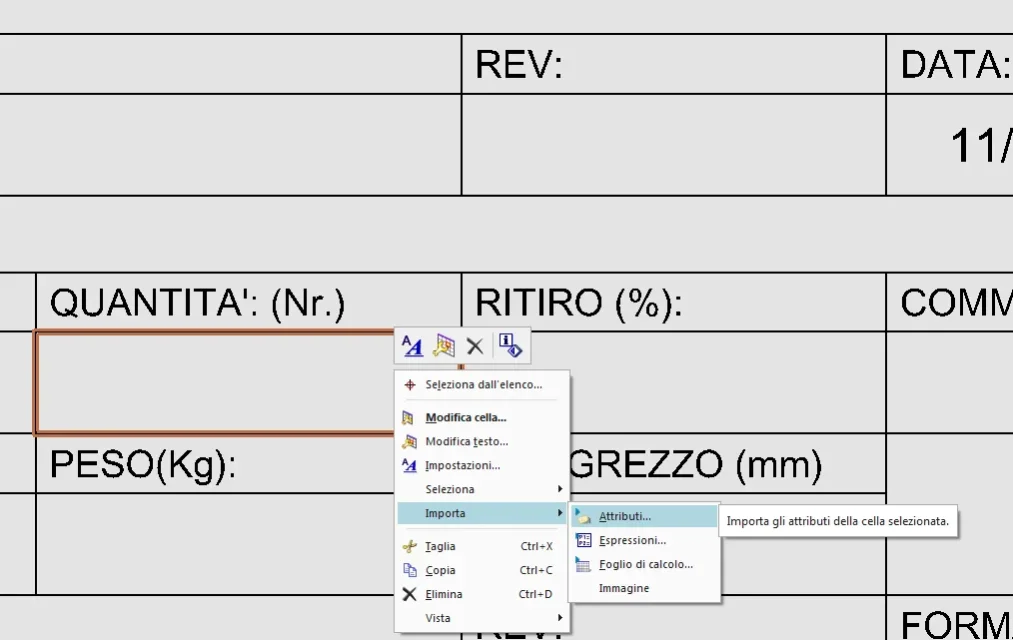Click the info-with-diamond icon on the mini toolbar
The image size is (1013, 640).
510,346
